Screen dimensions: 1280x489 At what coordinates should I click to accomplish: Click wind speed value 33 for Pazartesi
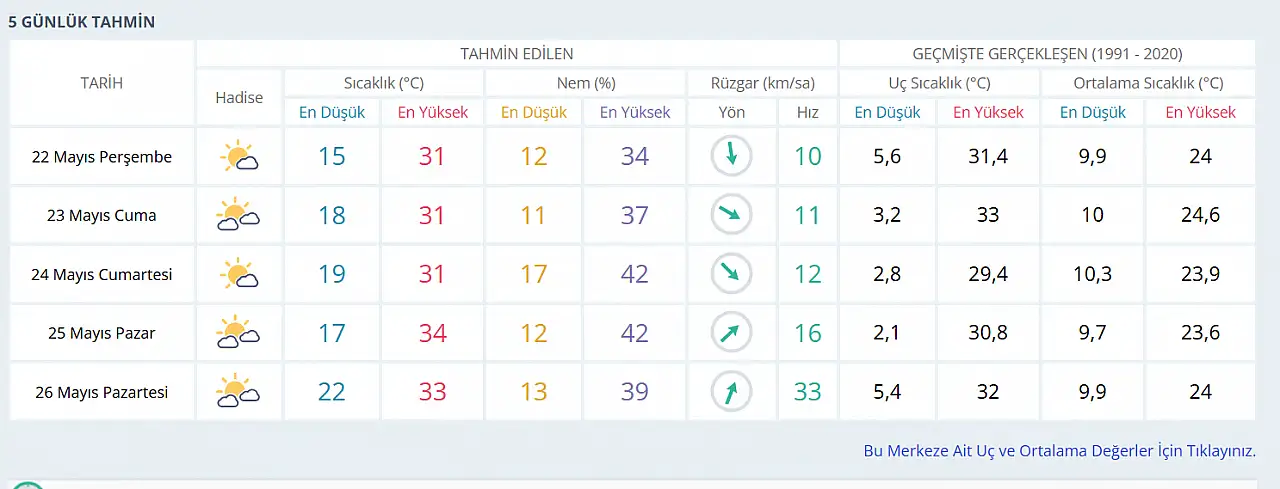[808, 392]
